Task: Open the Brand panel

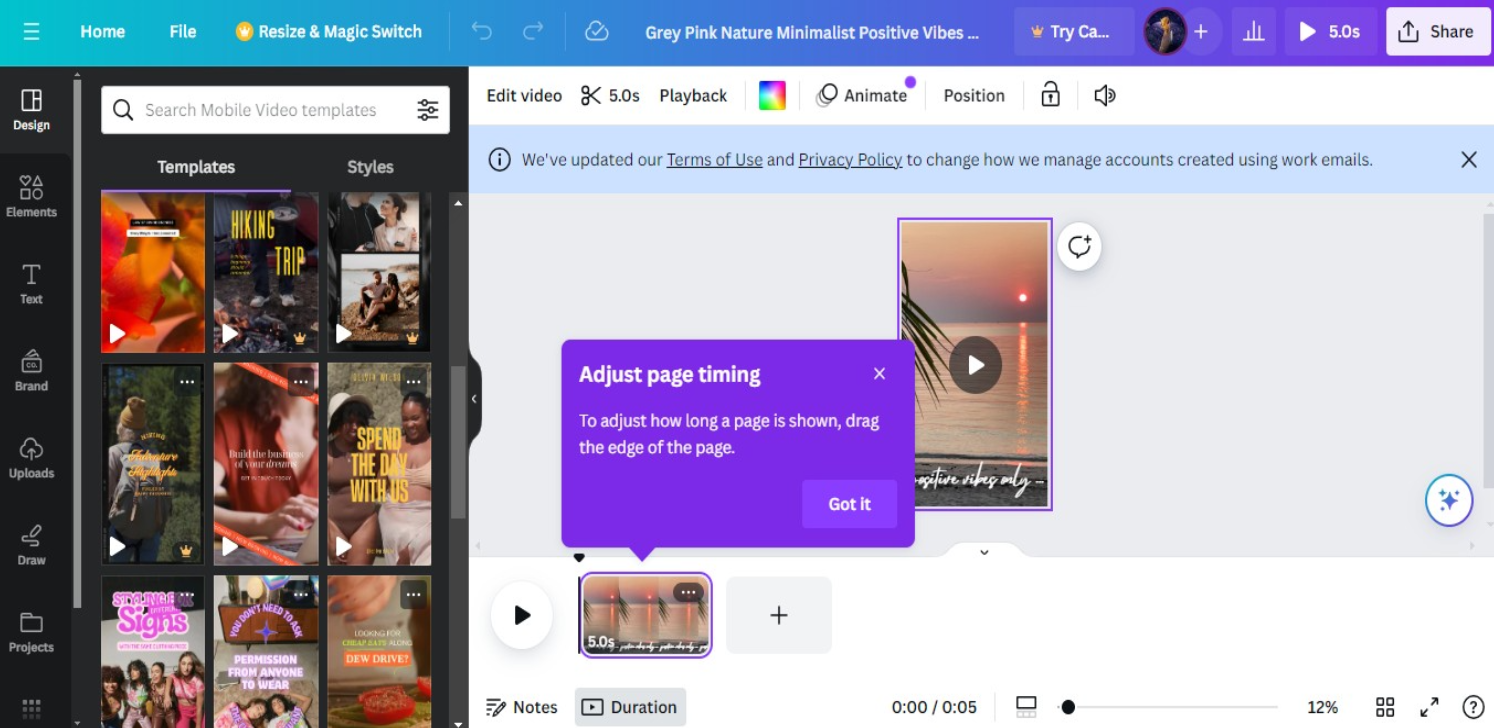Action: click(31, 371)
